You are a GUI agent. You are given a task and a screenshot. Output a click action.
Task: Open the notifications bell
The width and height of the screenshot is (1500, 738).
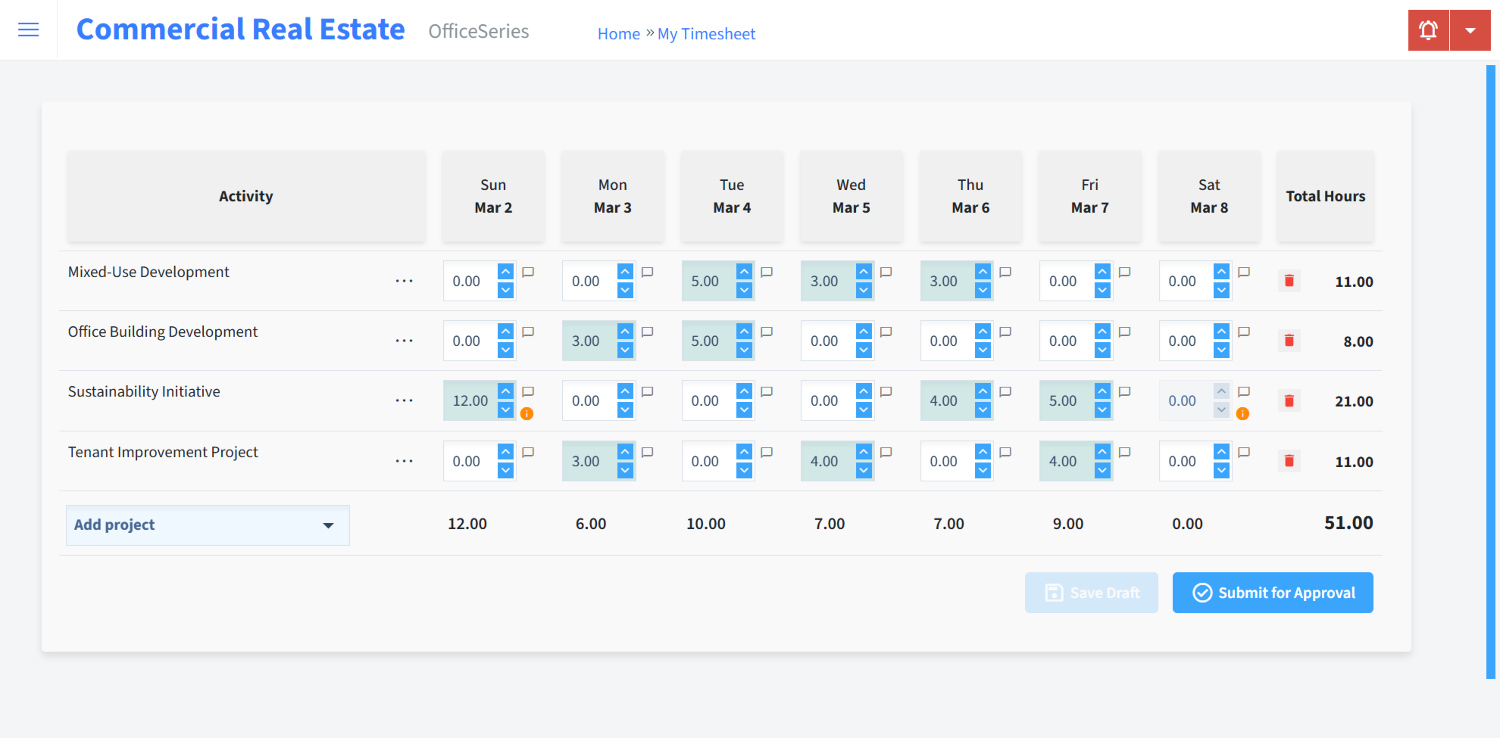[1427, 29]
